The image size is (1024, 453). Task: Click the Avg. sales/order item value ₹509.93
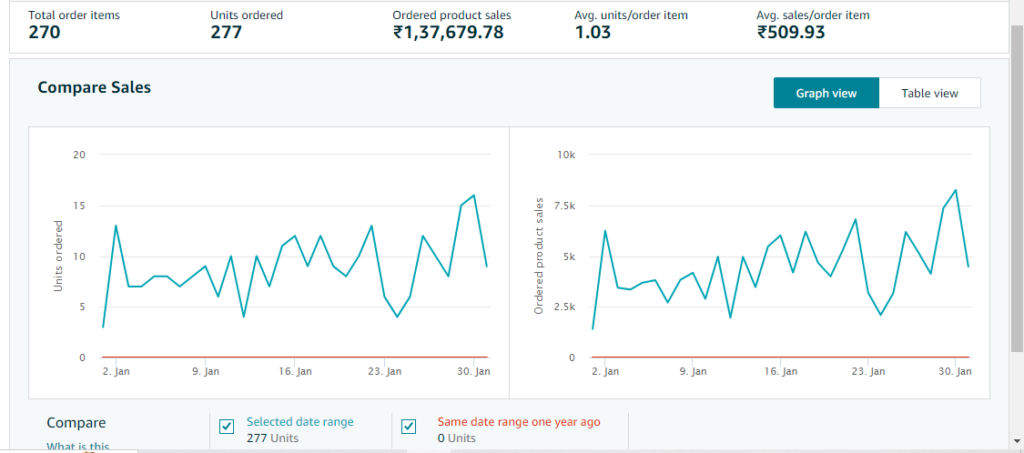click(x=799, y=32)
